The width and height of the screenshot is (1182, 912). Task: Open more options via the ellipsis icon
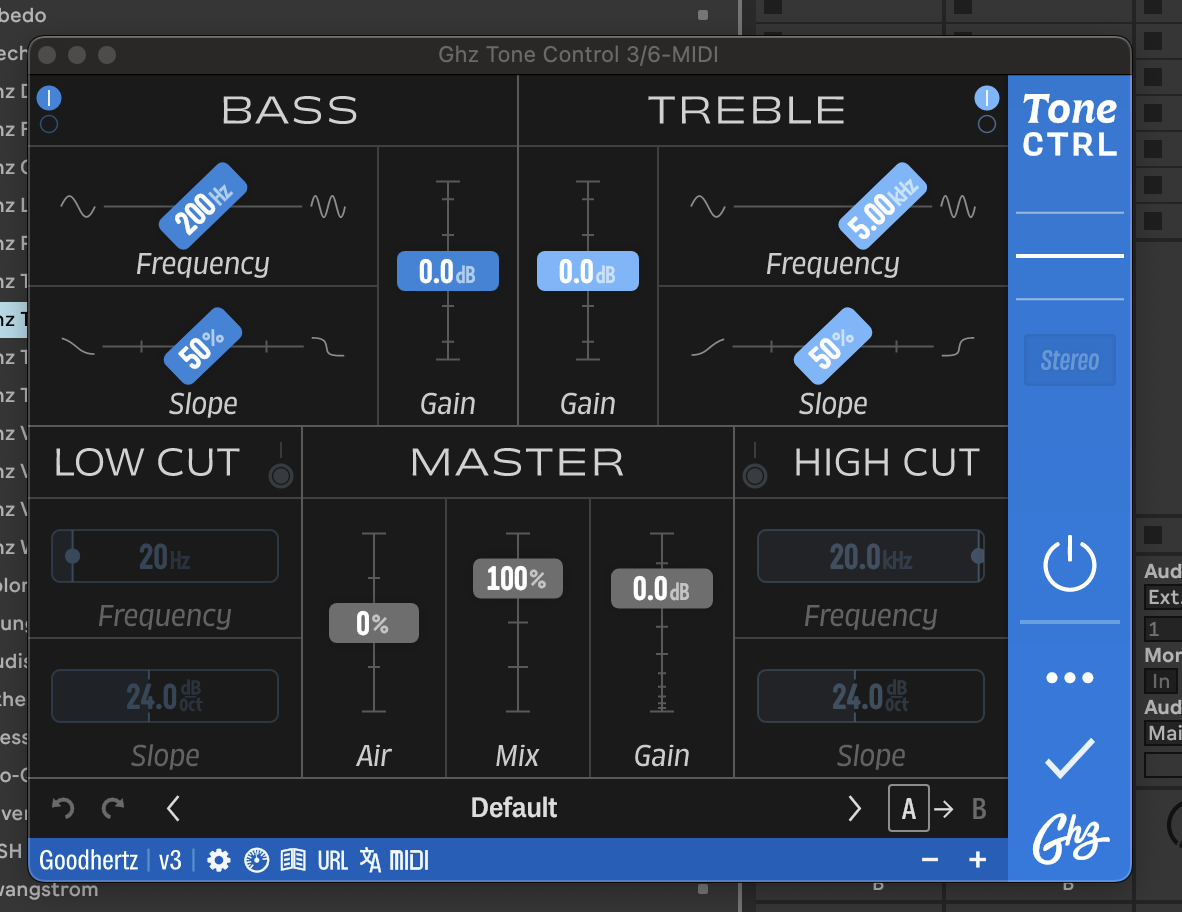(x=1069, y=677)
